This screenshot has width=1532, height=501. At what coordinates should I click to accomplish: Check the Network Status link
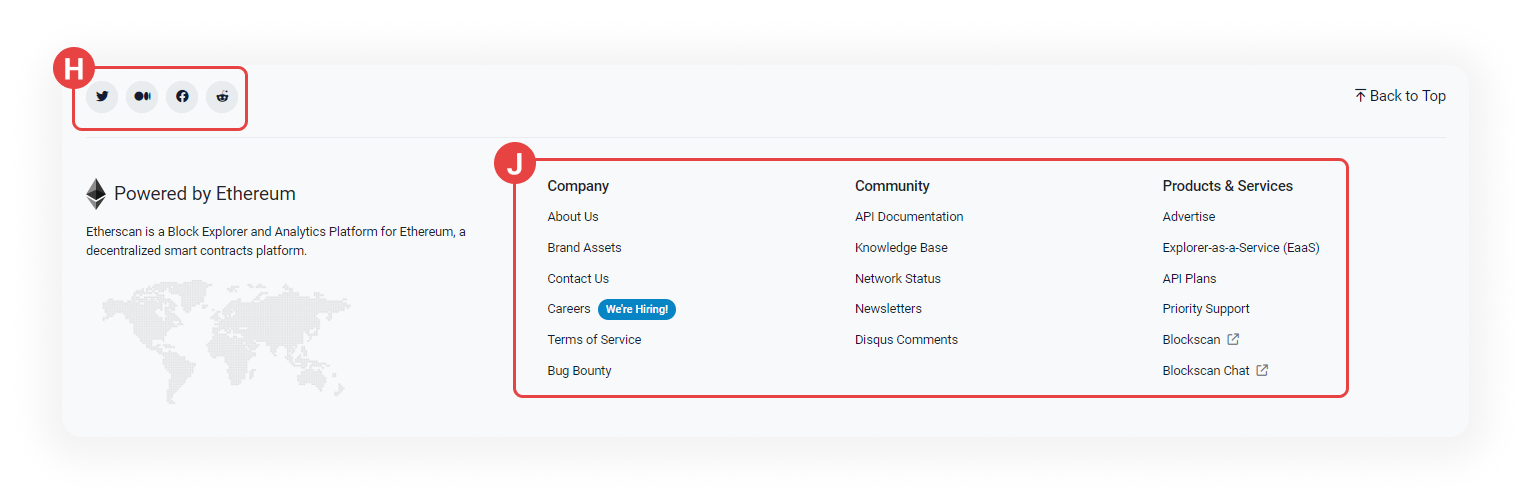pyautogui.click(x=898, y=279)
